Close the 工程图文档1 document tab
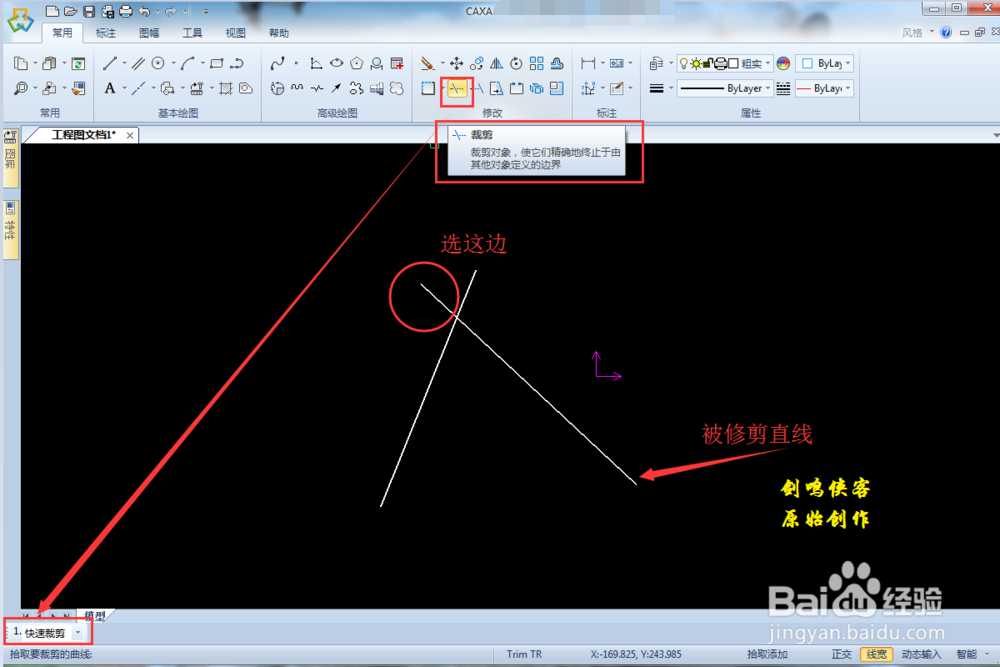This screenshot has width=1000, height=667. click(129, 135)
